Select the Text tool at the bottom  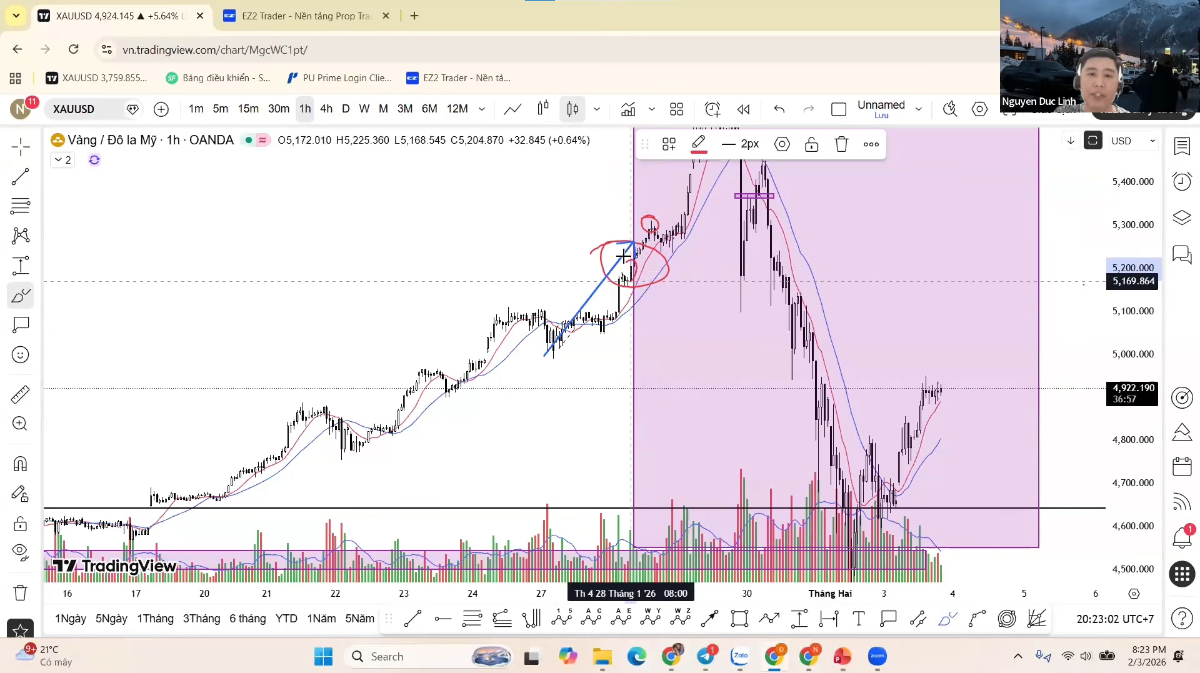(x=859, y=618)
